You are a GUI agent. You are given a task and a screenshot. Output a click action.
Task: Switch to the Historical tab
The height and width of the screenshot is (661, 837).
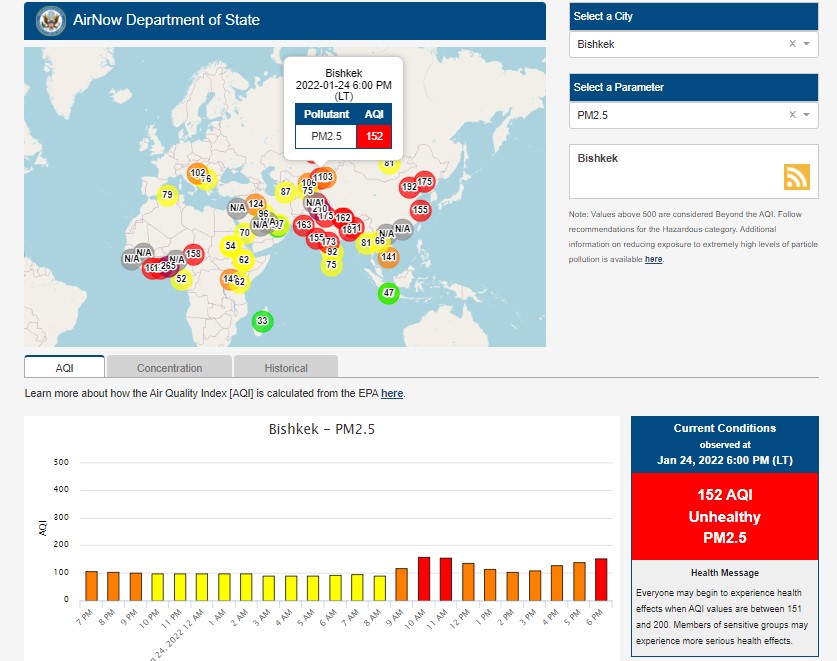(285, 368)
